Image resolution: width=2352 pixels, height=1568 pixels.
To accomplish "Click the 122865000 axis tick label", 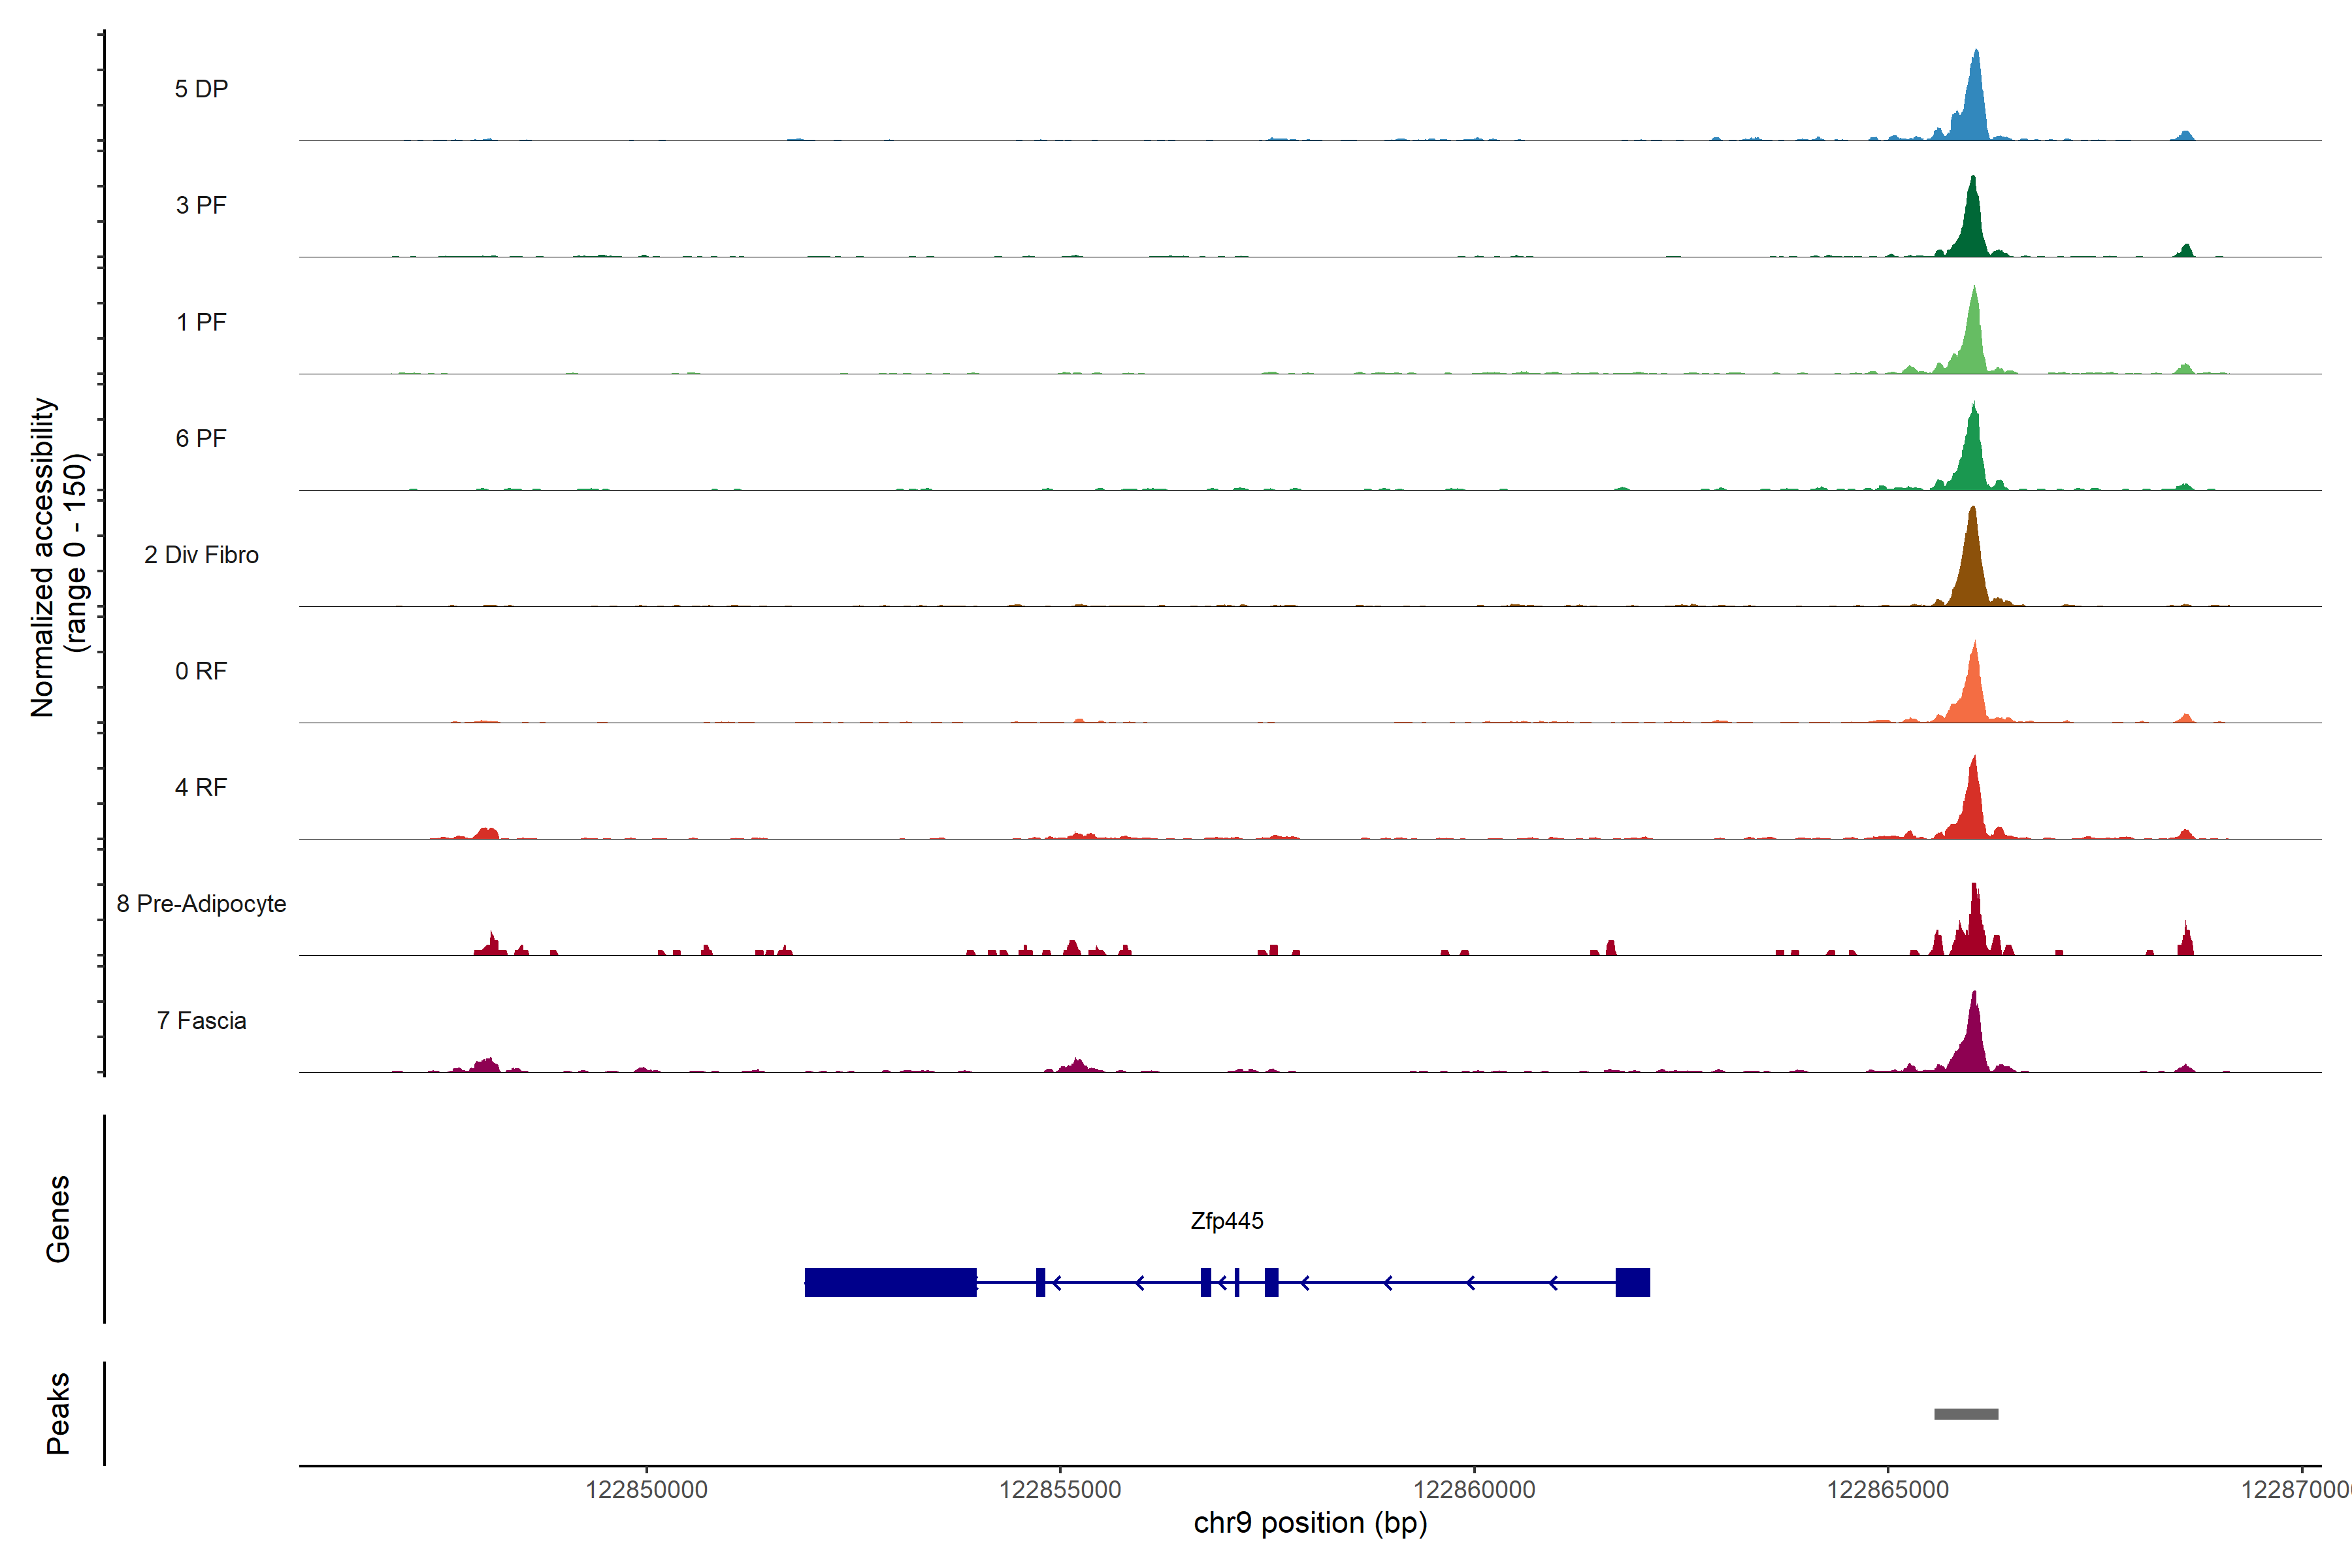I will (x=1888, y=1490).
